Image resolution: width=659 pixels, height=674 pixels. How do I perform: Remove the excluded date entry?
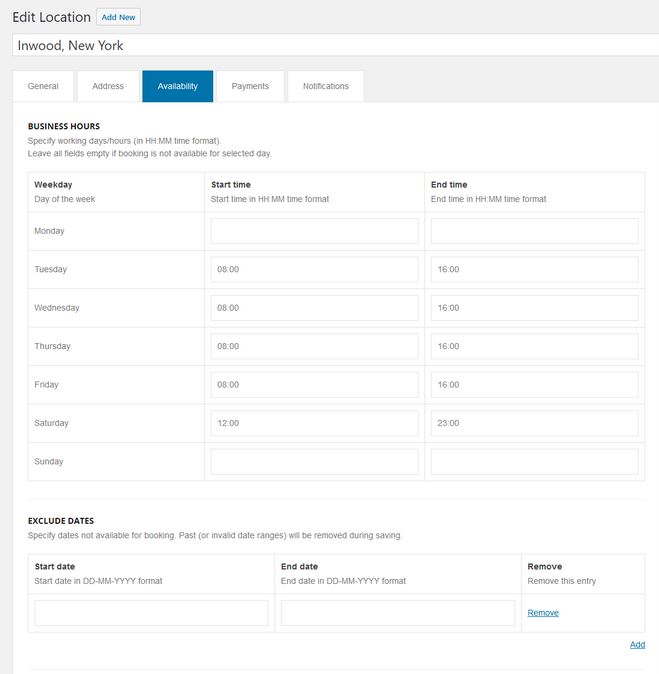click(543, 613)
